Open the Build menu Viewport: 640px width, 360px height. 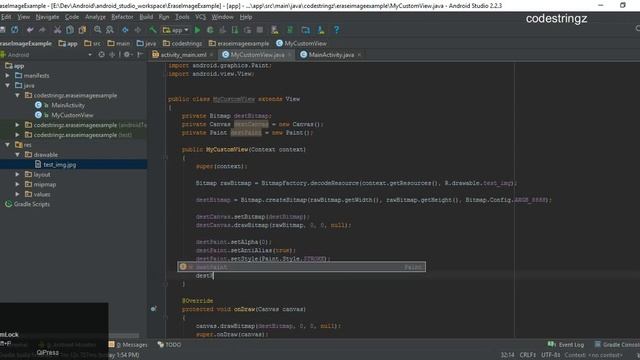click(146, 17)
